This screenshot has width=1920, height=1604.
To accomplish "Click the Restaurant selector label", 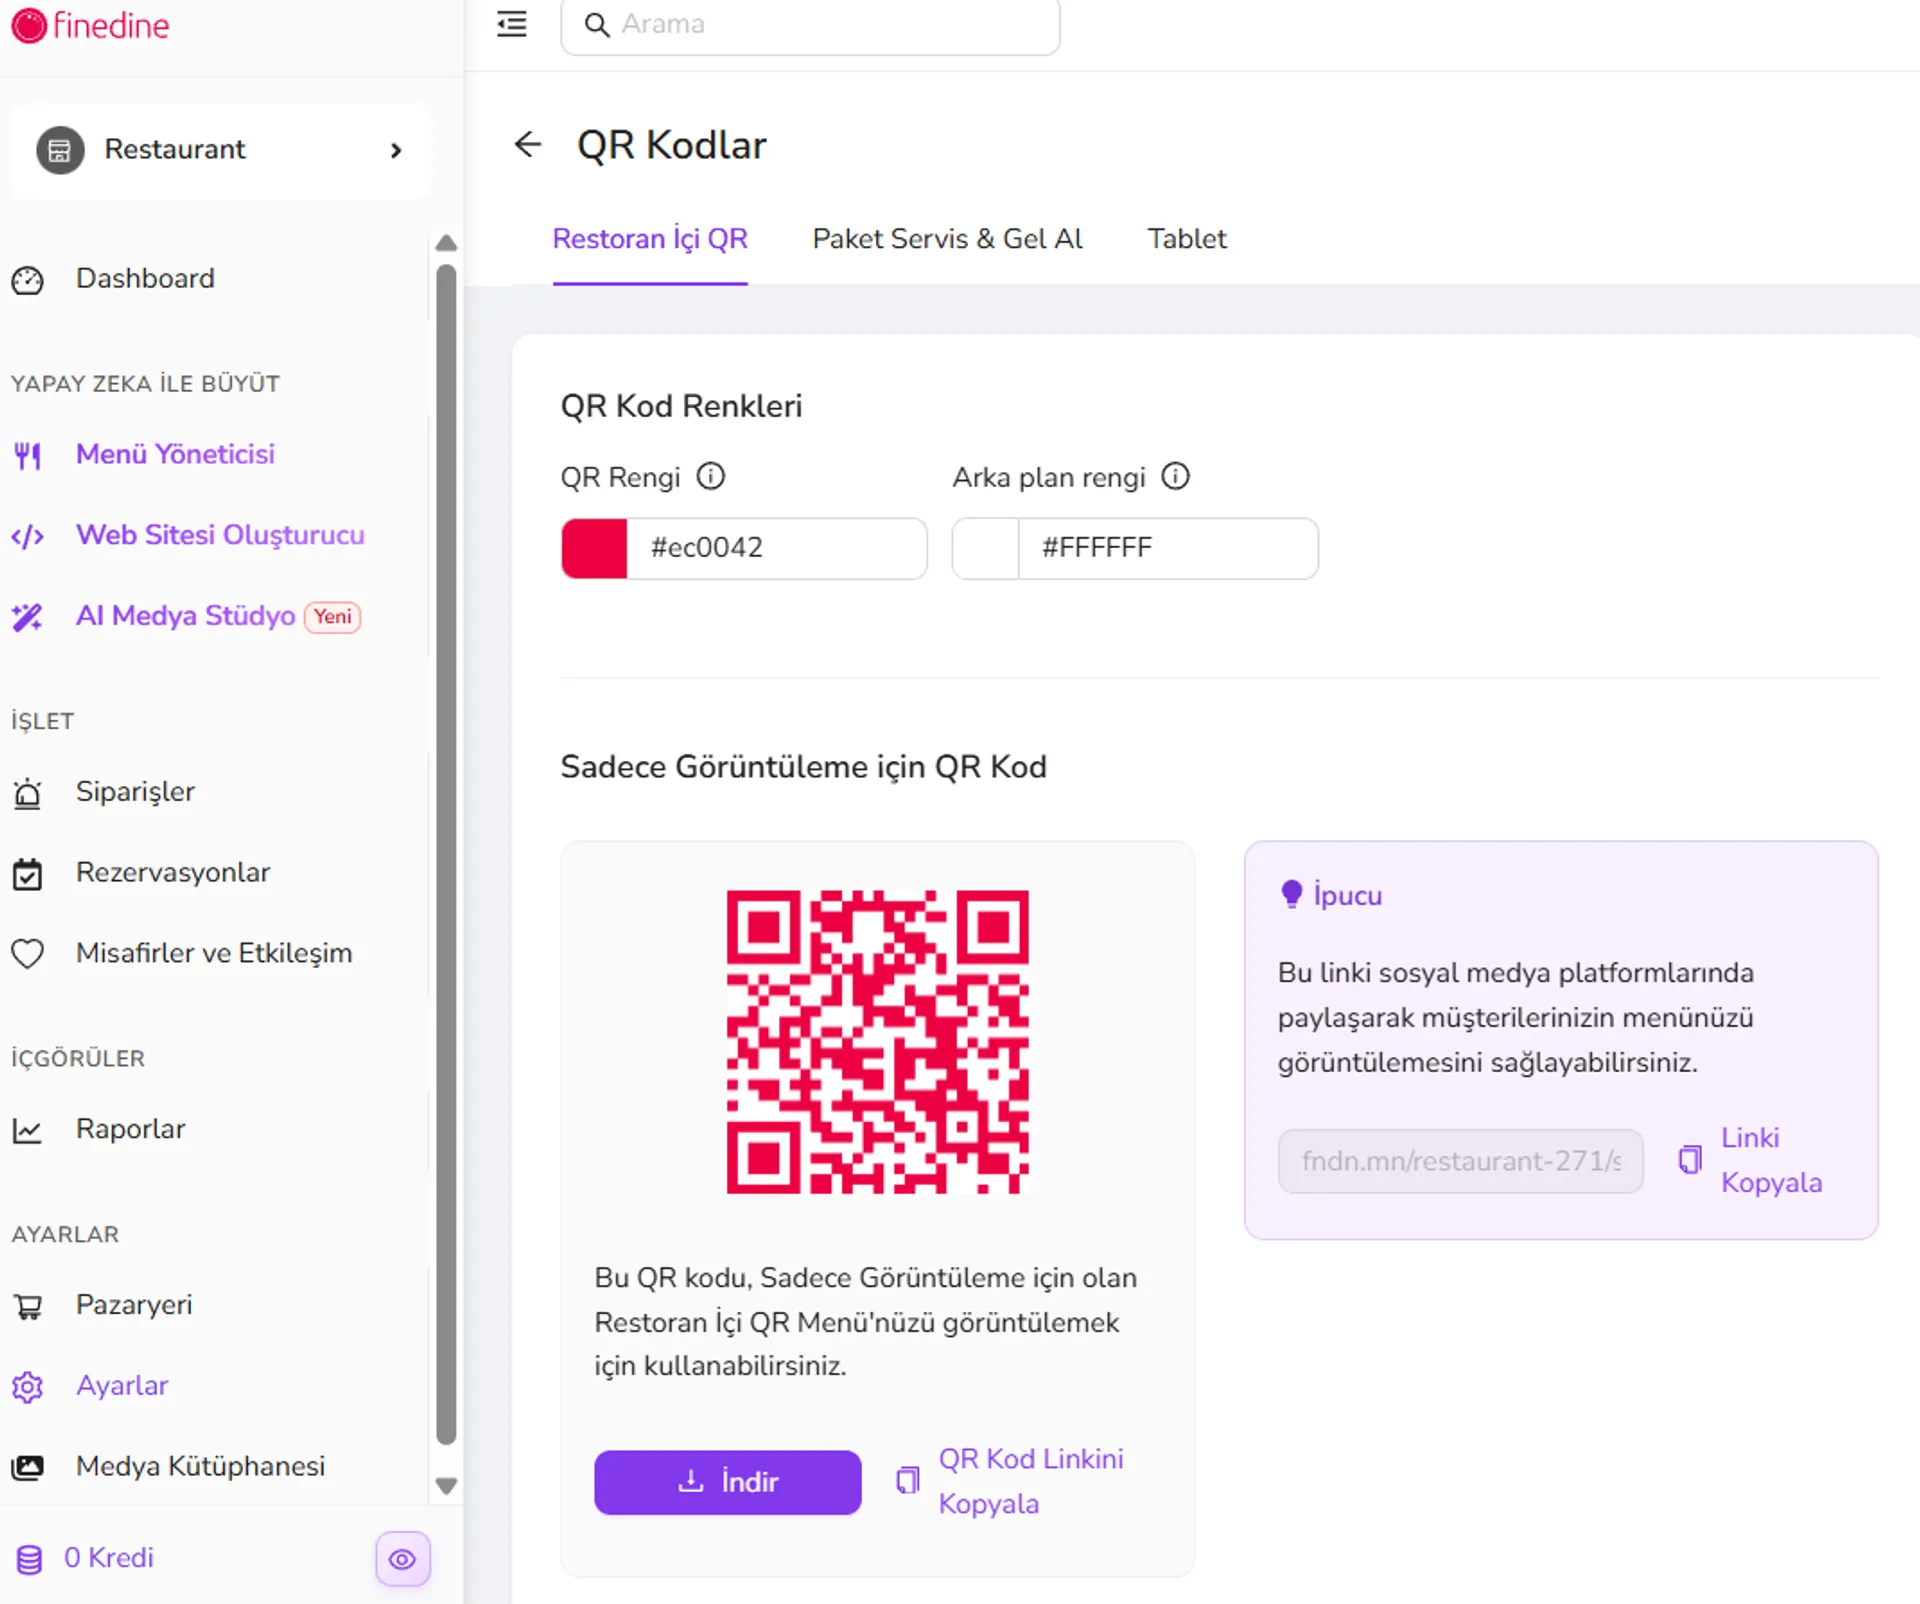I will [175, 150].
